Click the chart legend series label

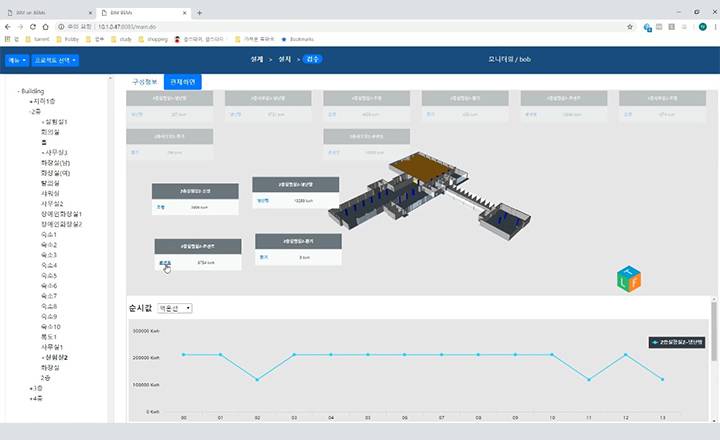coord(676,342)
